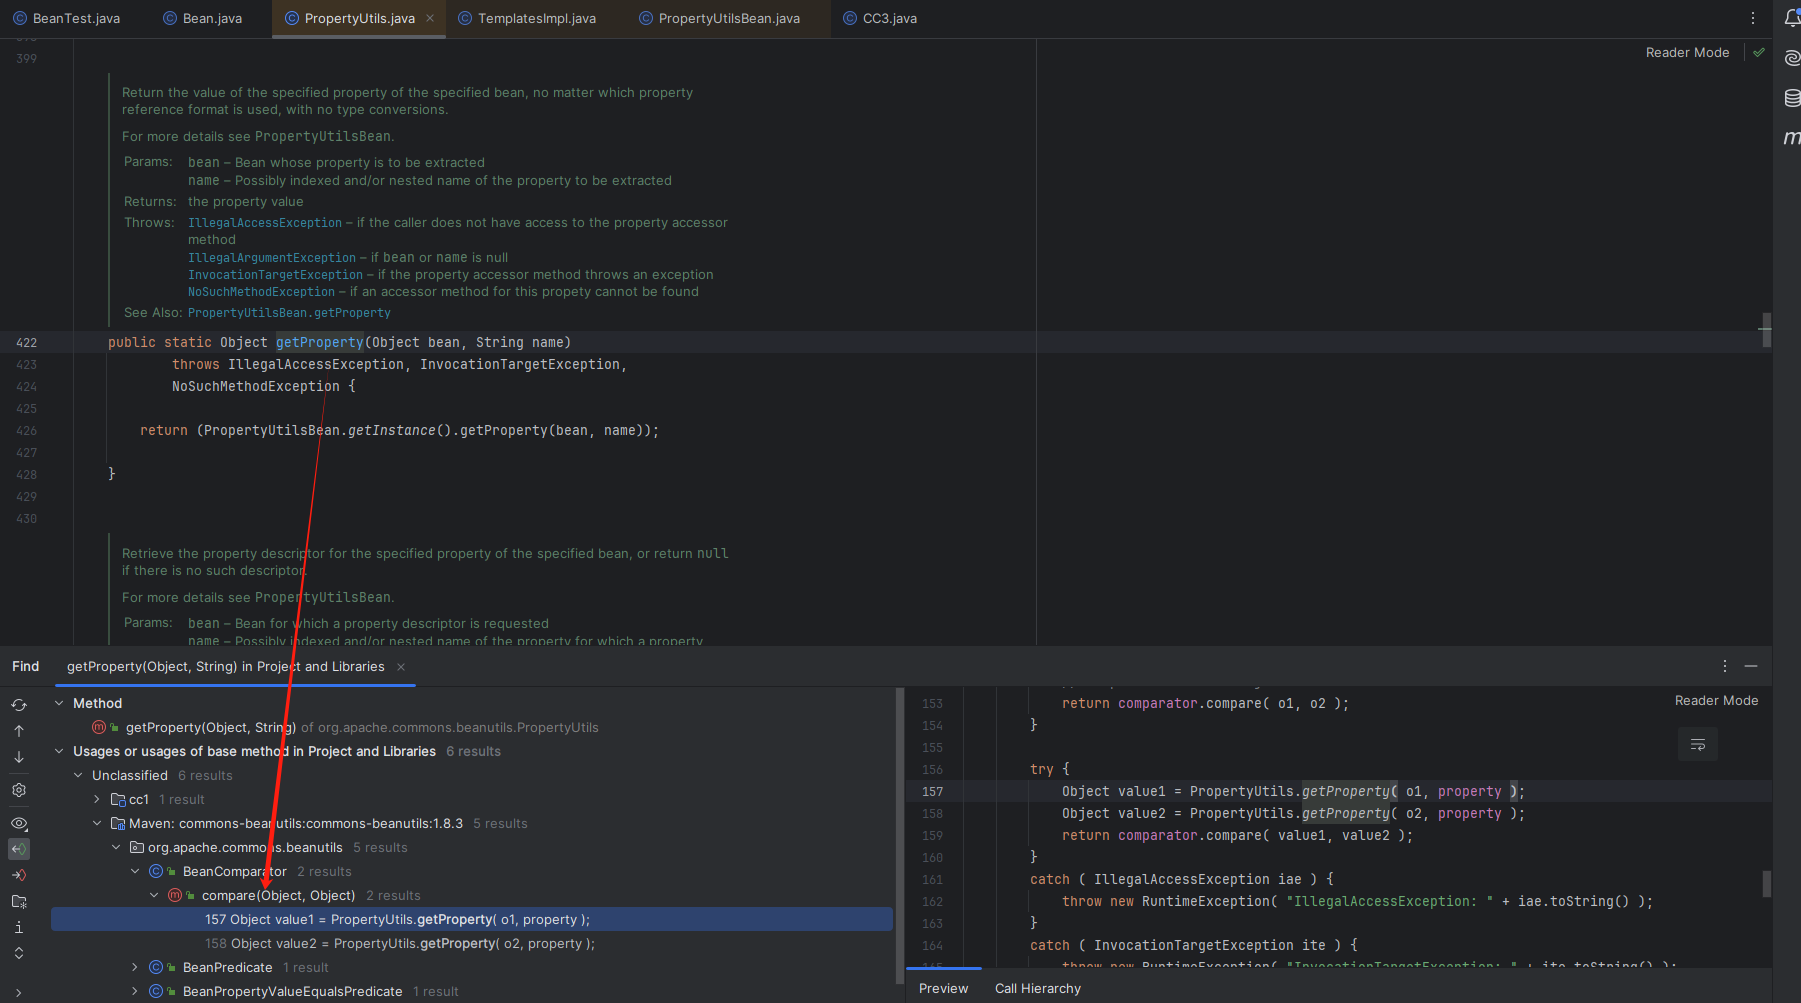The height and width of the screenshot is (1003, 1801).
Task: Toggle show write access filter
Action: [x=19, y=875]
